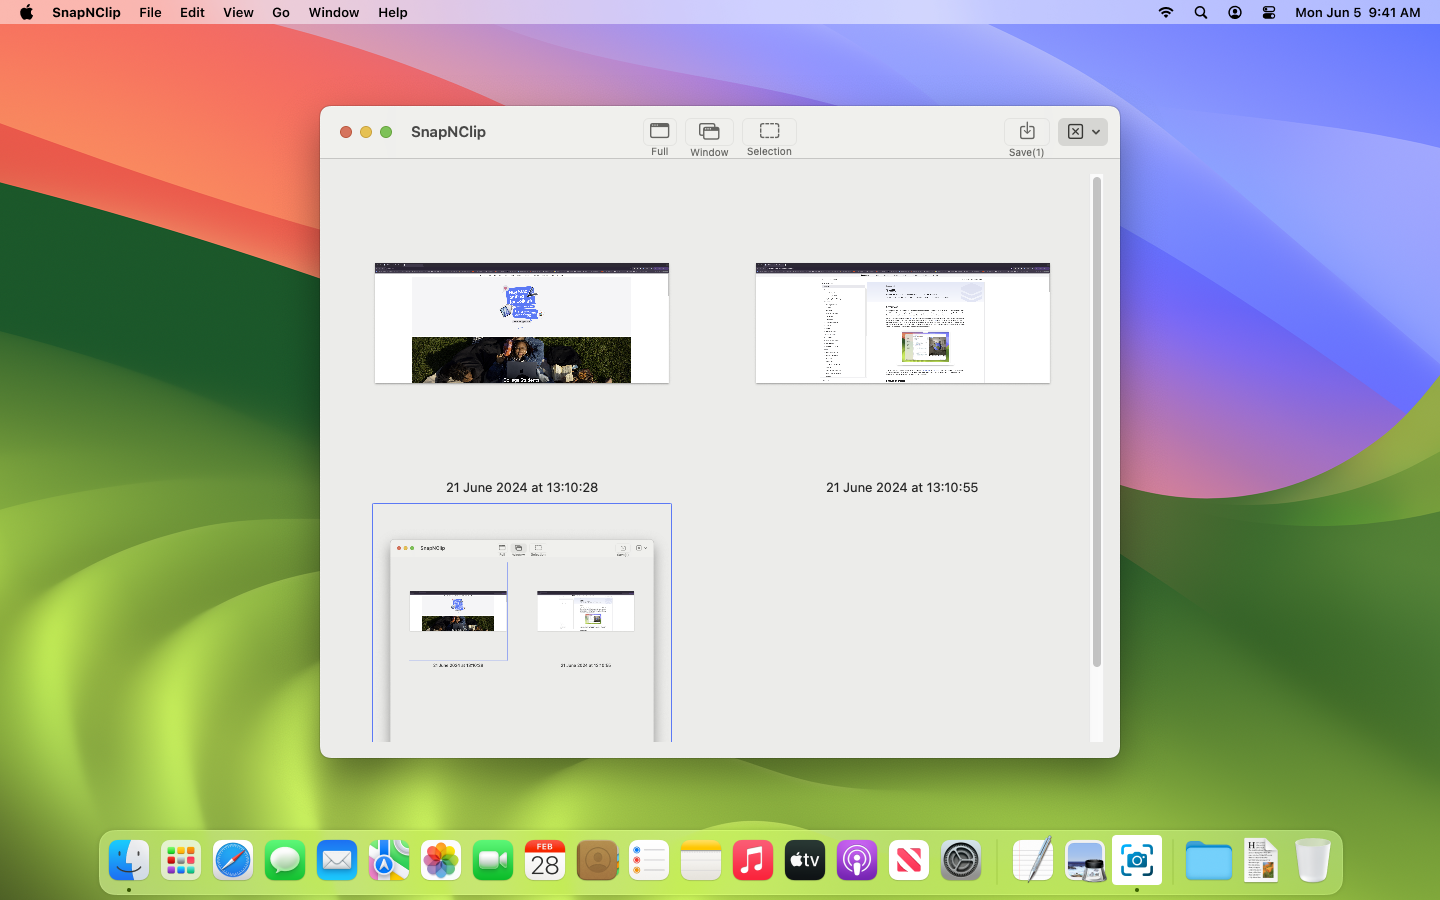Open the delete dropdown arrow in toolbar
This screenshot has width=1440, height=900.
[1096, 132]
